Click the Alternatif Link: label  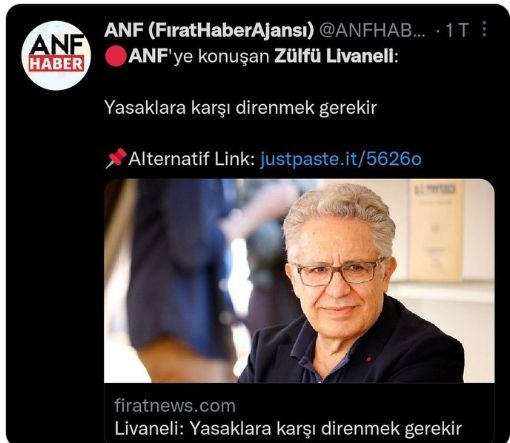(x=192, y=159)
